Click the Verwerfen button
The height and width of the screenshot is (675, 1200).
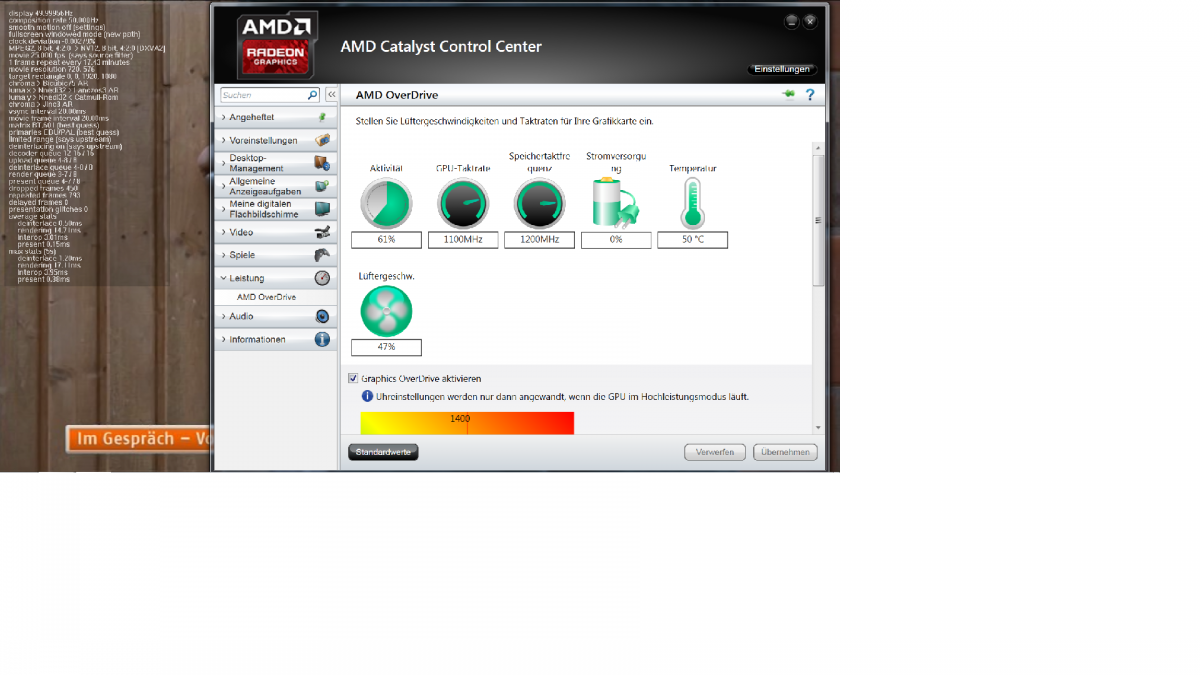pos(715,452)
